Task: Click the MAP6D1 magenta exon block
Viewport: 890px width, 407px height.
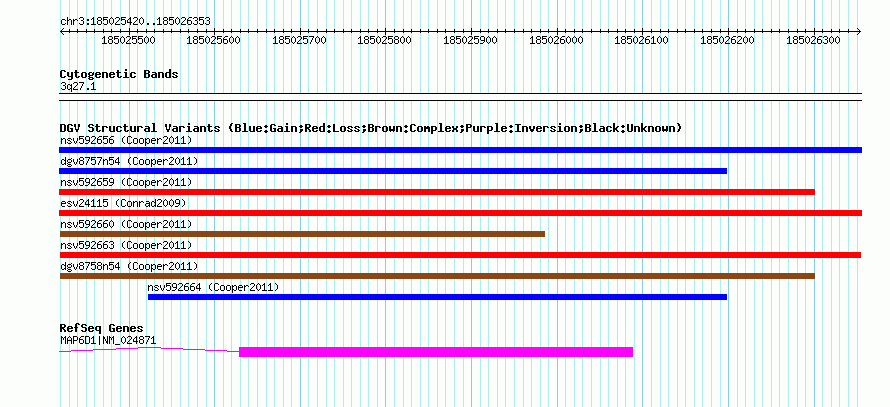Action: [x=436, y=352]
